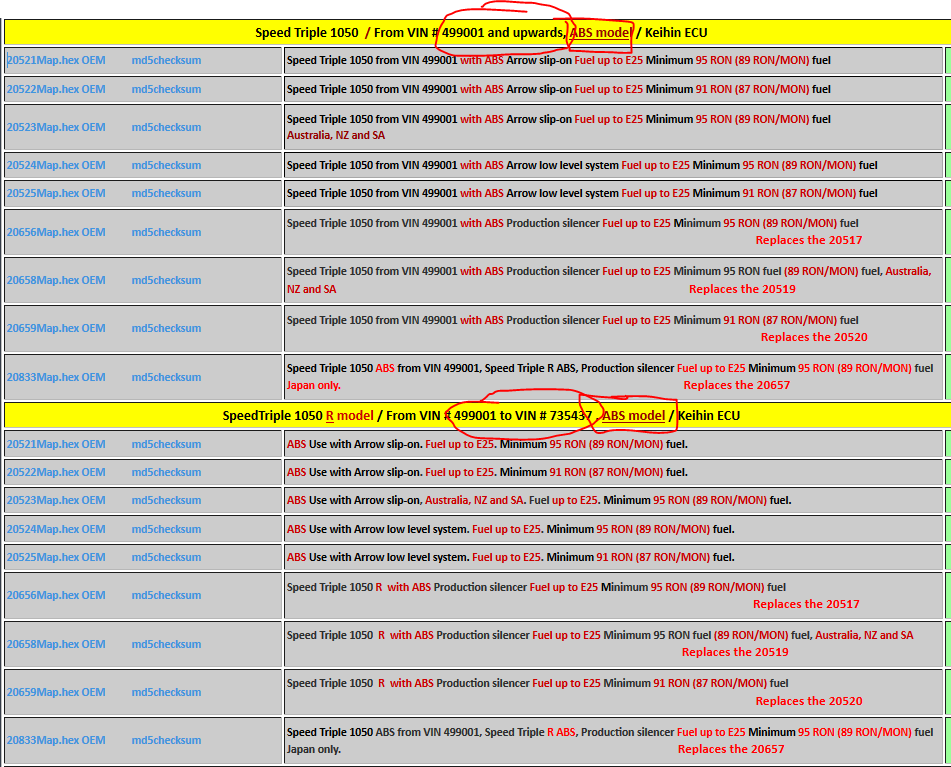Click md5checksum beside 20525Map.hex in R model section
This screenshot has height=767, width=951.
(166, 557)
